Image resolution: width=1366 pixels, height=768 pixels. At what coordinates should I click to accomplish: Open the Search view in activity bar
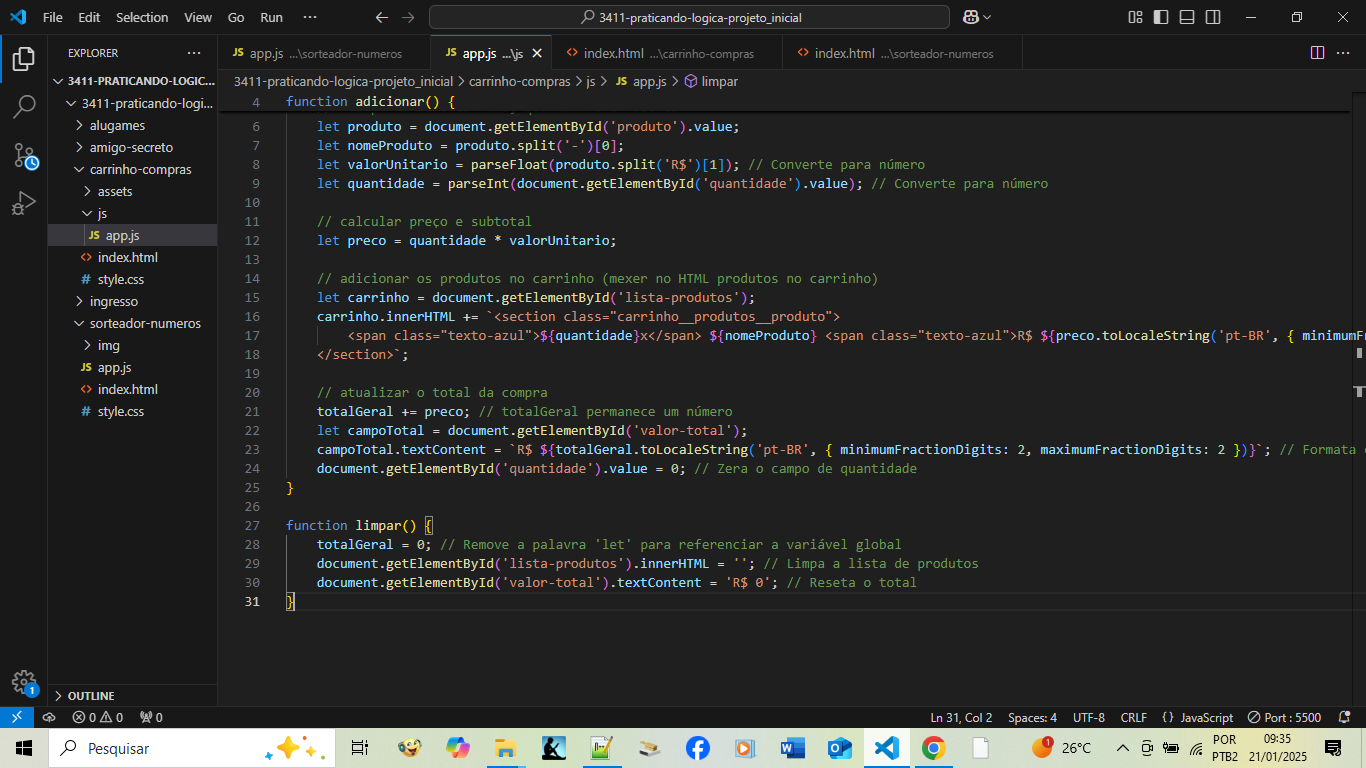click(x=24, y=106)
